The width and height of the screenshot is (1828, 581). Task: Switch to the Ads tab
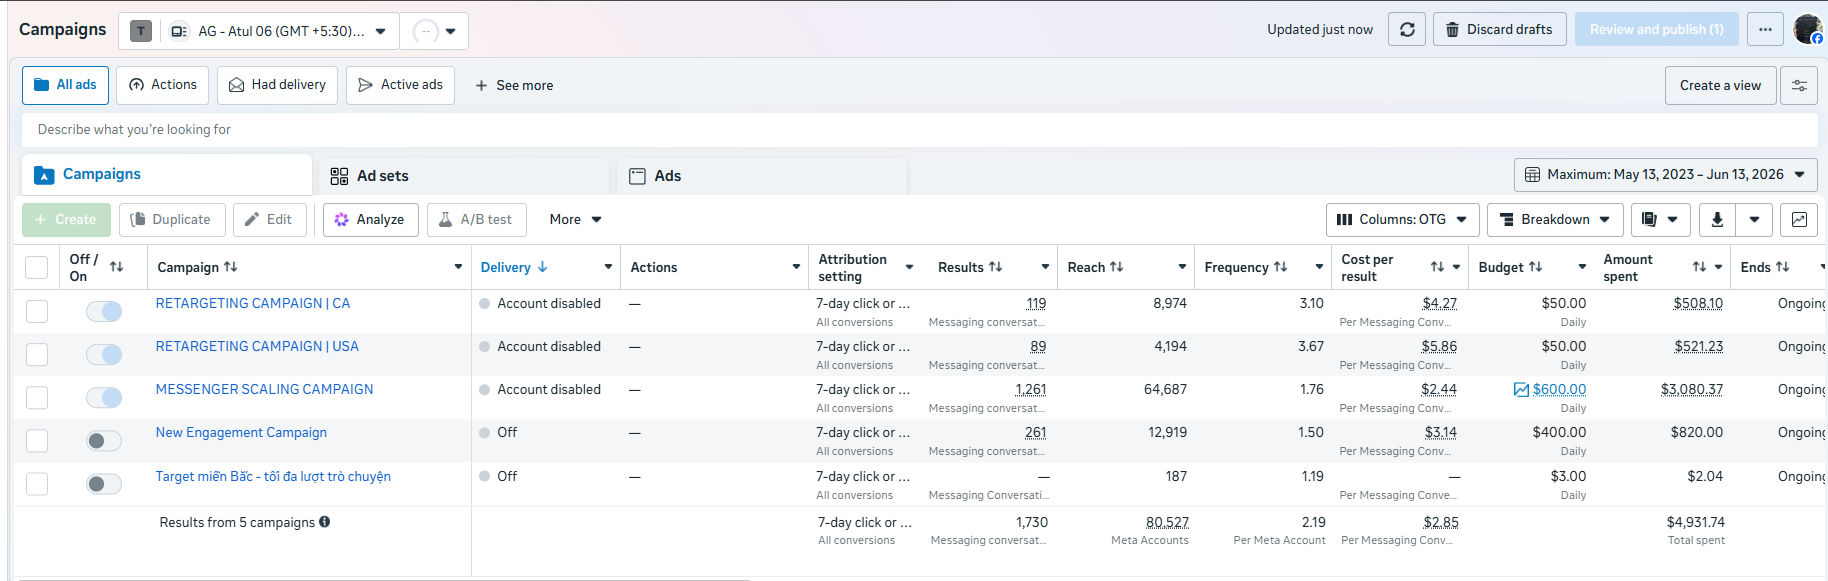[667, 176]
